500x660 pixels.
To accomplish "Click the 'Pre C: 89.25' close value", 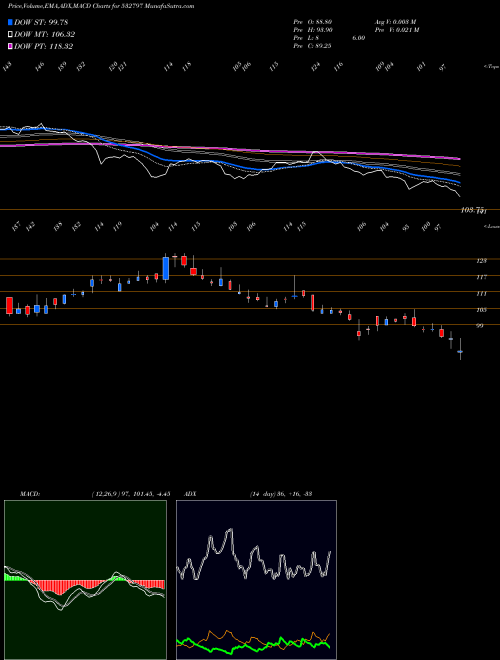I will (x=313, y=46).
